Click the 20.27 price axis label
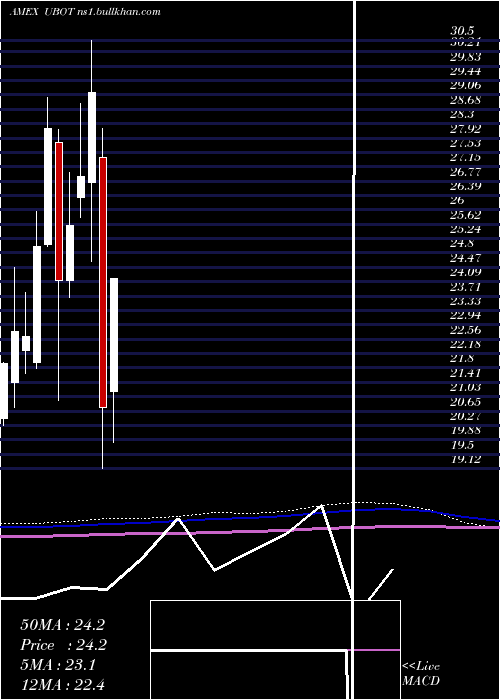The width and height of the screenshot is (500, 700). pos(466,416)
